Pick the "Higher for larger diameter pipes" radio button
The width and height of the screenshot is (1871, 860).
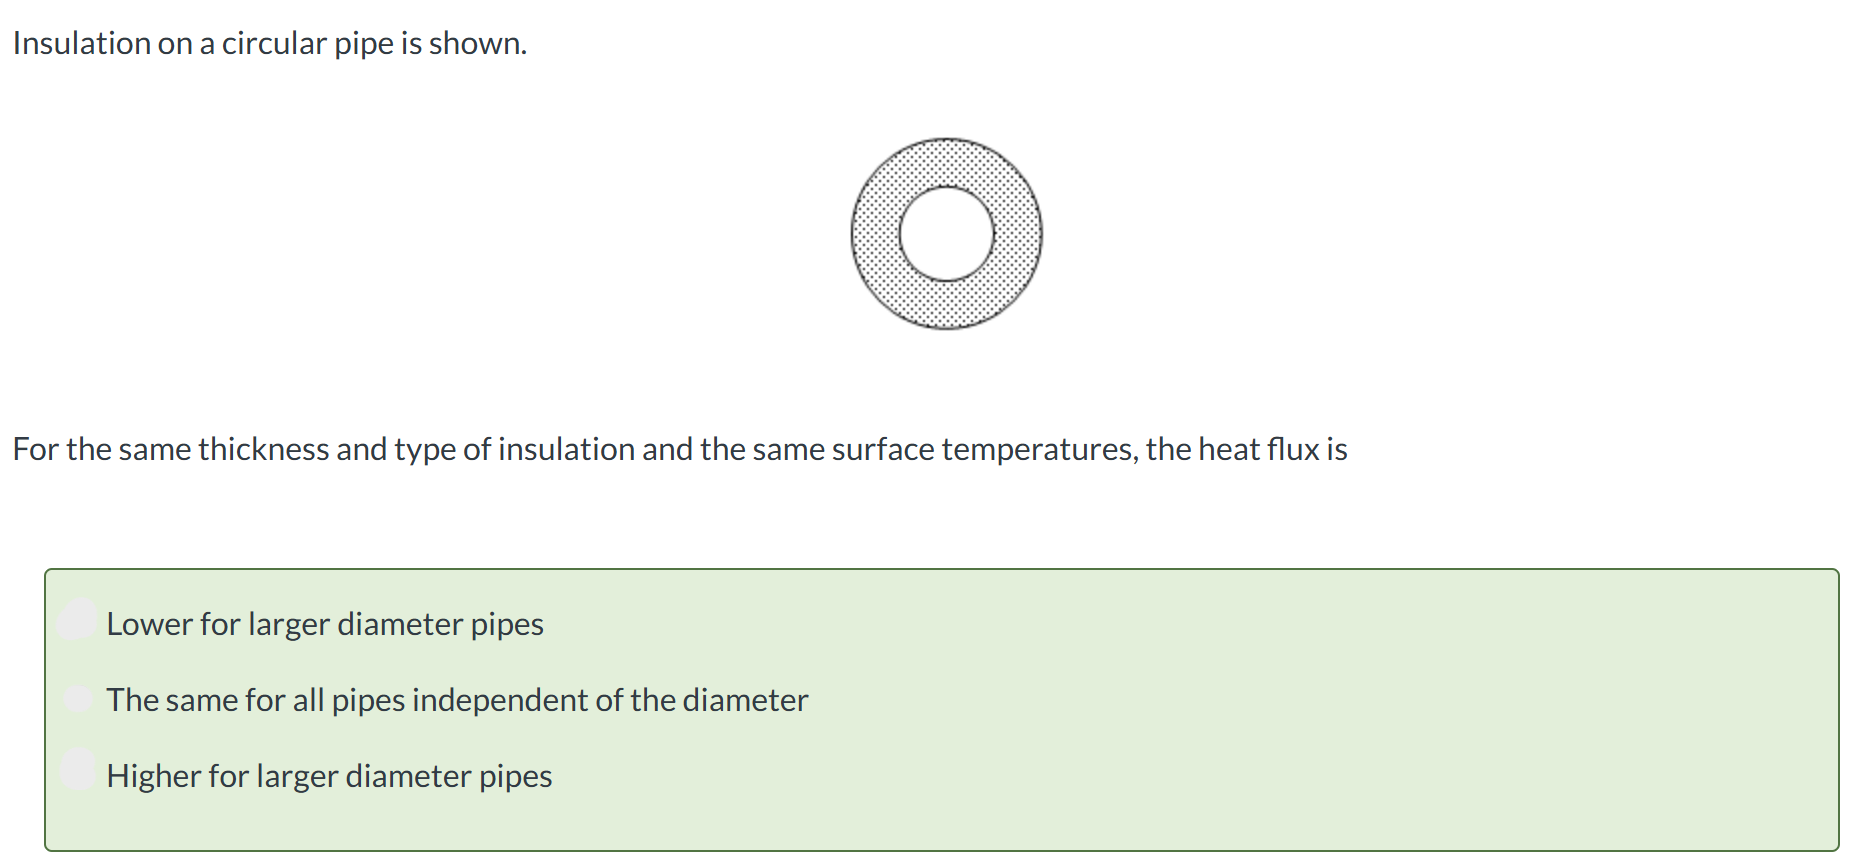pyautogui.click(x=78, y=770)
